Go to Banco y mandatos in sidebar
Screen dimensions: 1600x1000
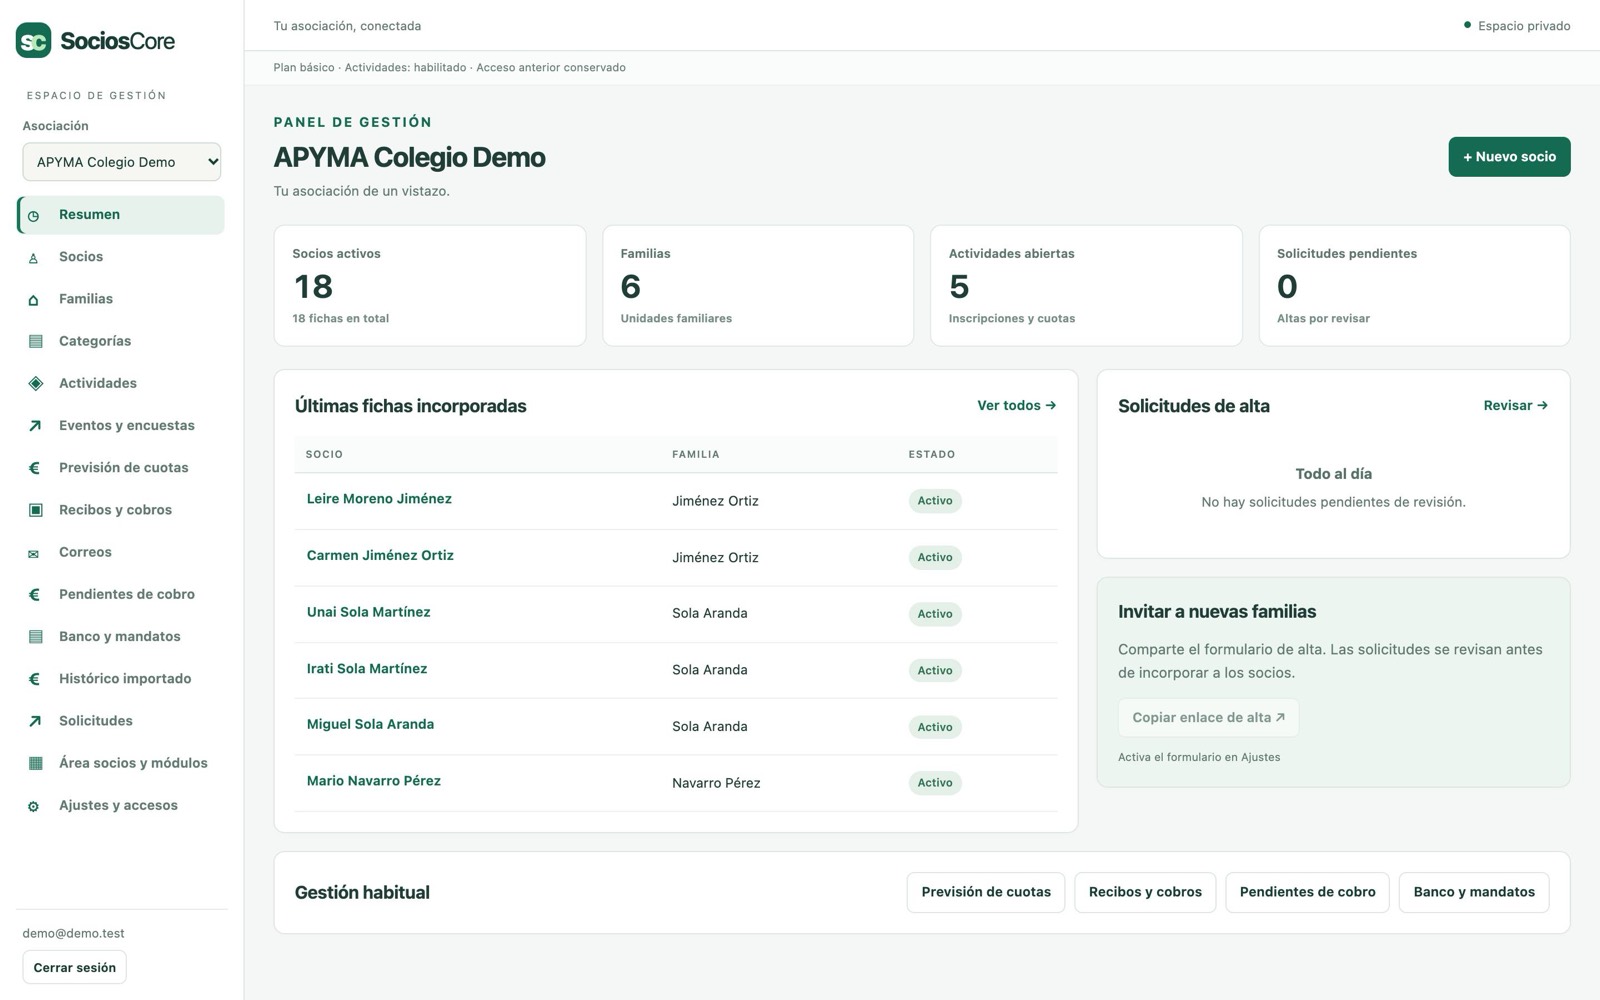pos(121,637)
